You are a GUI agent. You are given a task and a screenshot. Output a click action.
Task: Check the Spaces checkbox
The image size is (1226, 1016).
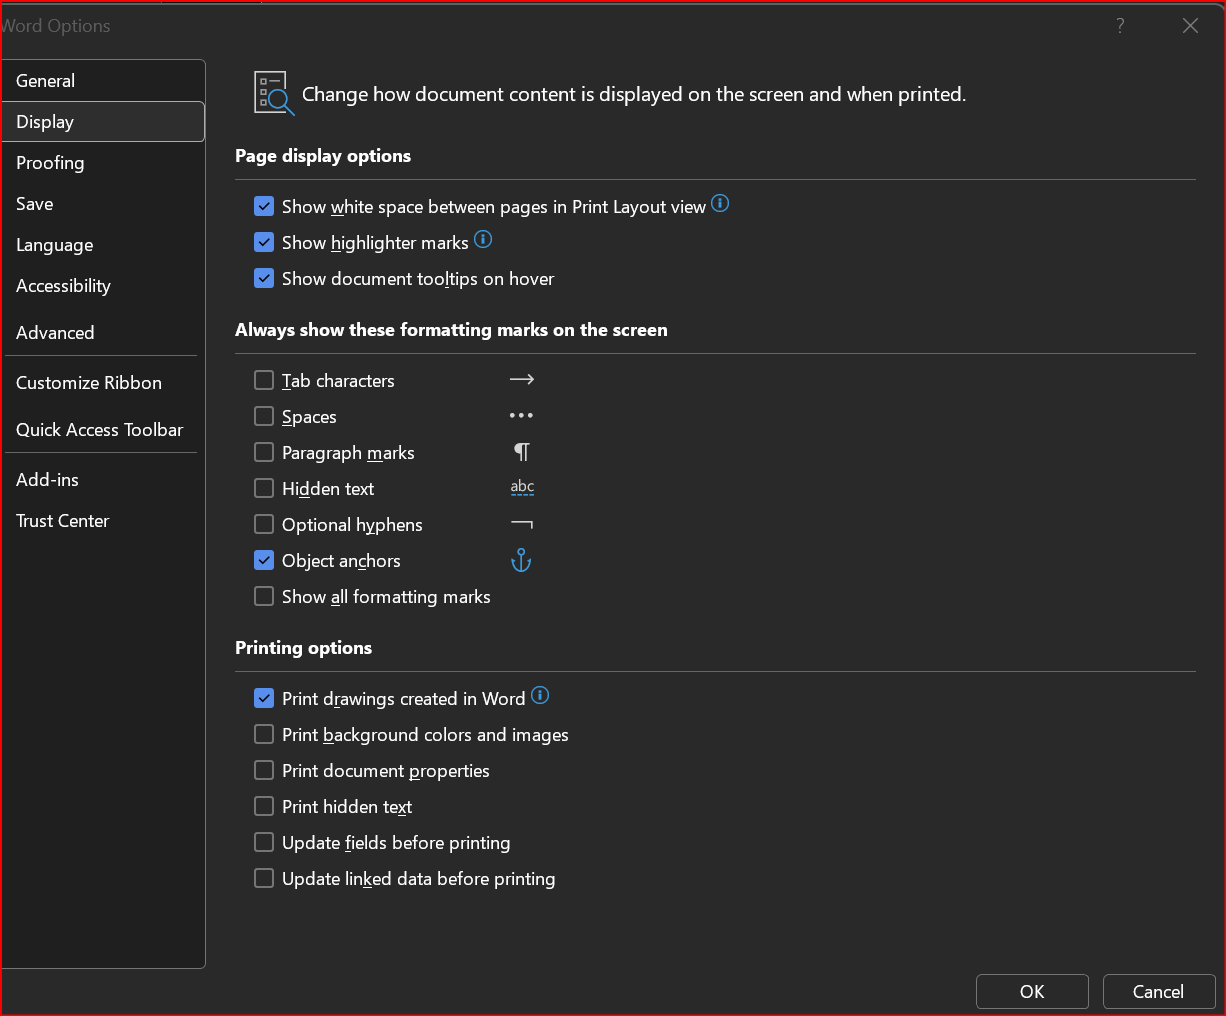coord(264,416)
